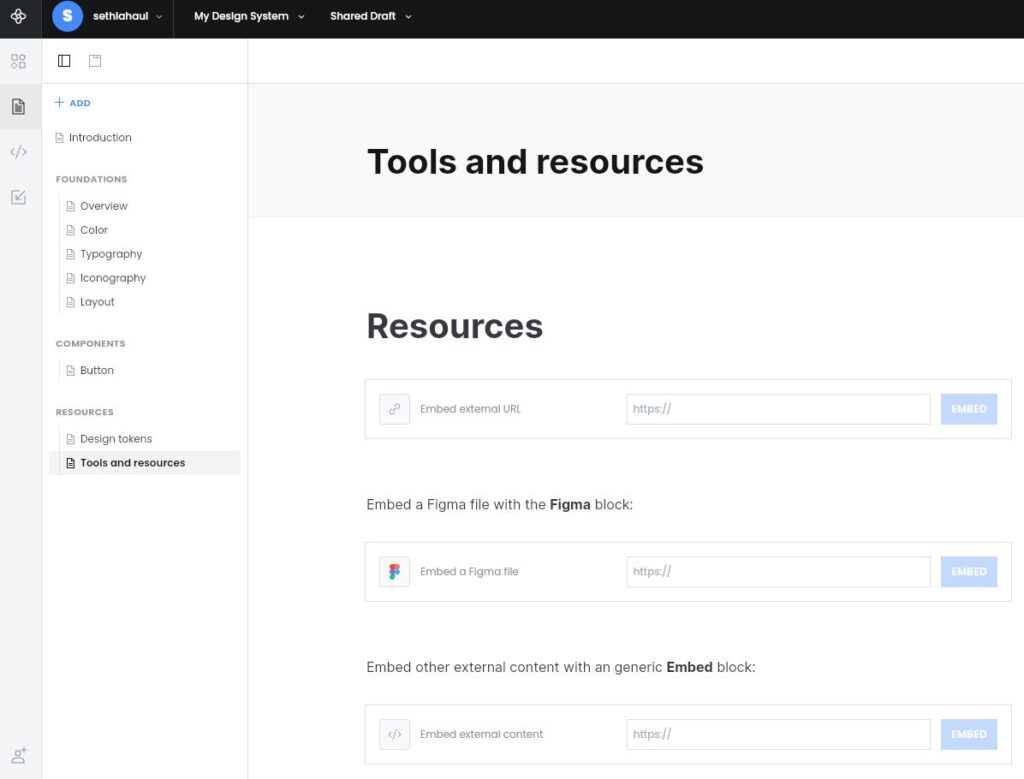
Task: Click the Add button in sidebar
Action: coord(73,103)
